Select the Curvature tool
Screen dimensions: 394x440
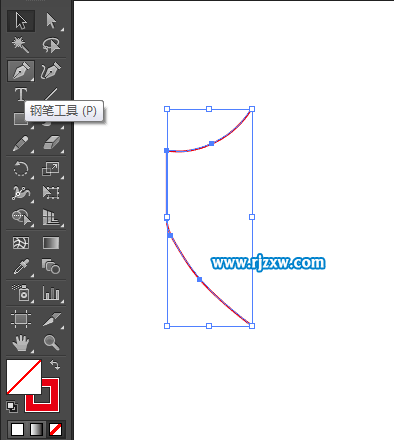pyautogui.click(x=51, y=71)
